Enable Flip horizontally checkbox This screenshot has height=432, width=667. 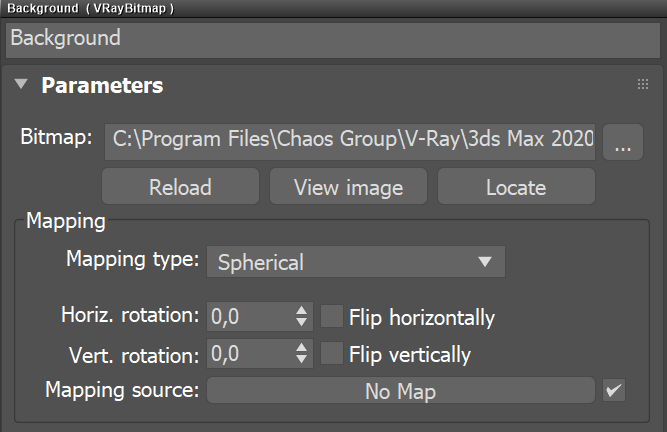(x=332, y=316)
